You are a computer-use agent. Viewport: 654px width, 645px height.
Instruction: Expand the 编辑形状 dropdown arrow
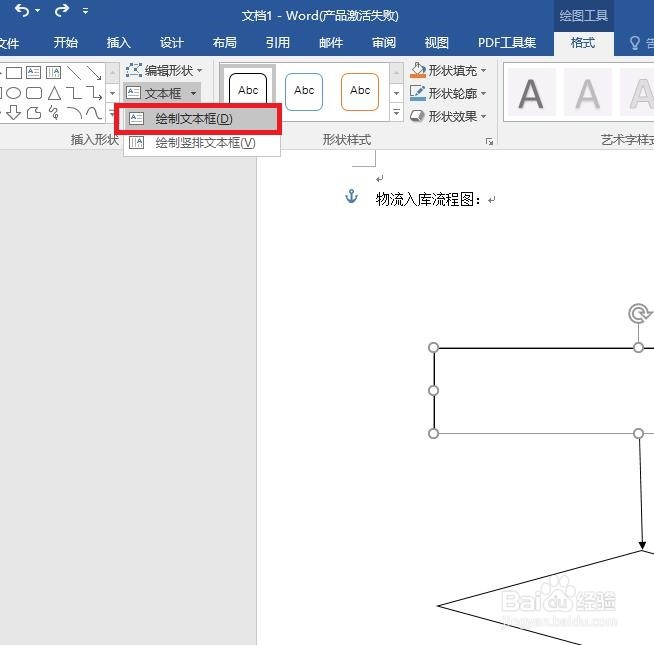pos(199,71)
